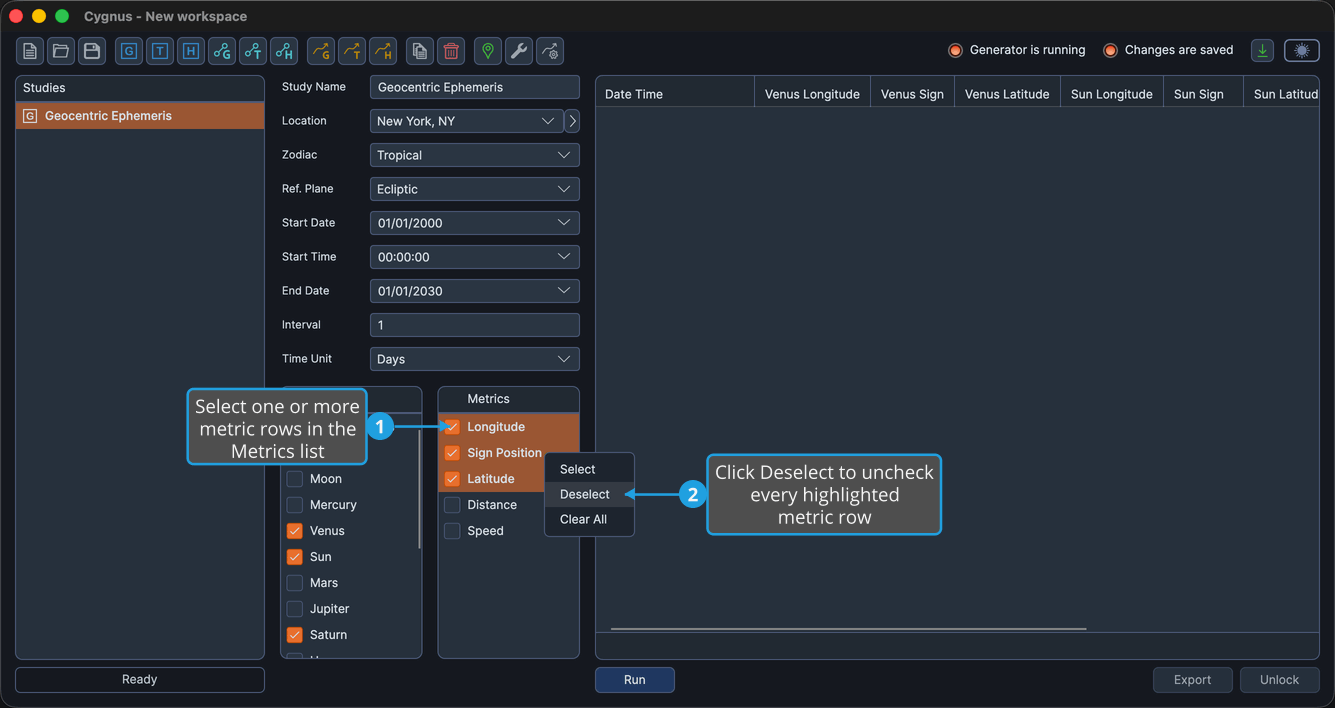1335x708 pixels.
Task: Click the Sun Sign column header
Action: 1203,94
